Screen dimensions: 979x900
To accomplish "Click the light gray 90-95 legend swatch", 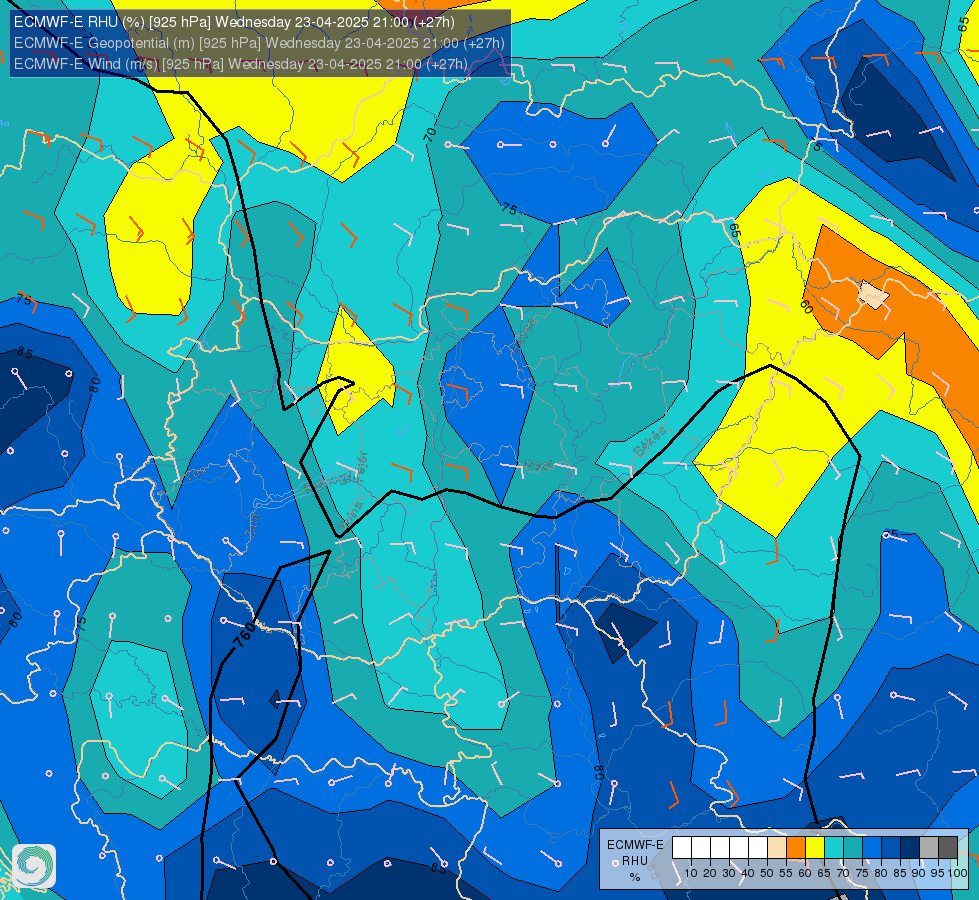I will coord(929,848).
